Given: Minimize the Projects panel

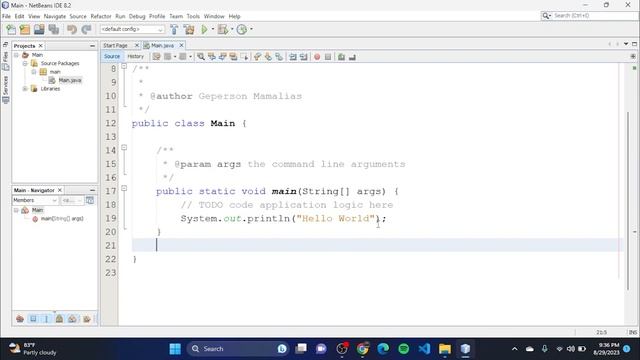Looking at the screenshot, I should point(92,46).
